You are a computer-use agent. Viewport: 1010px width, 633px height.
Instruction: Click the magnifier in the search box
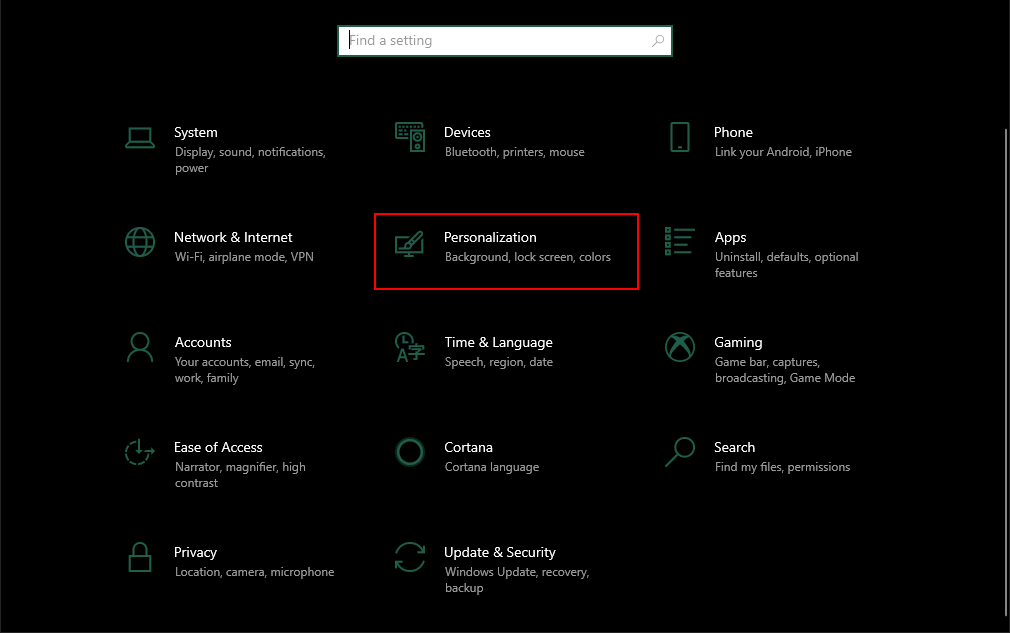[x=658, y=41]
